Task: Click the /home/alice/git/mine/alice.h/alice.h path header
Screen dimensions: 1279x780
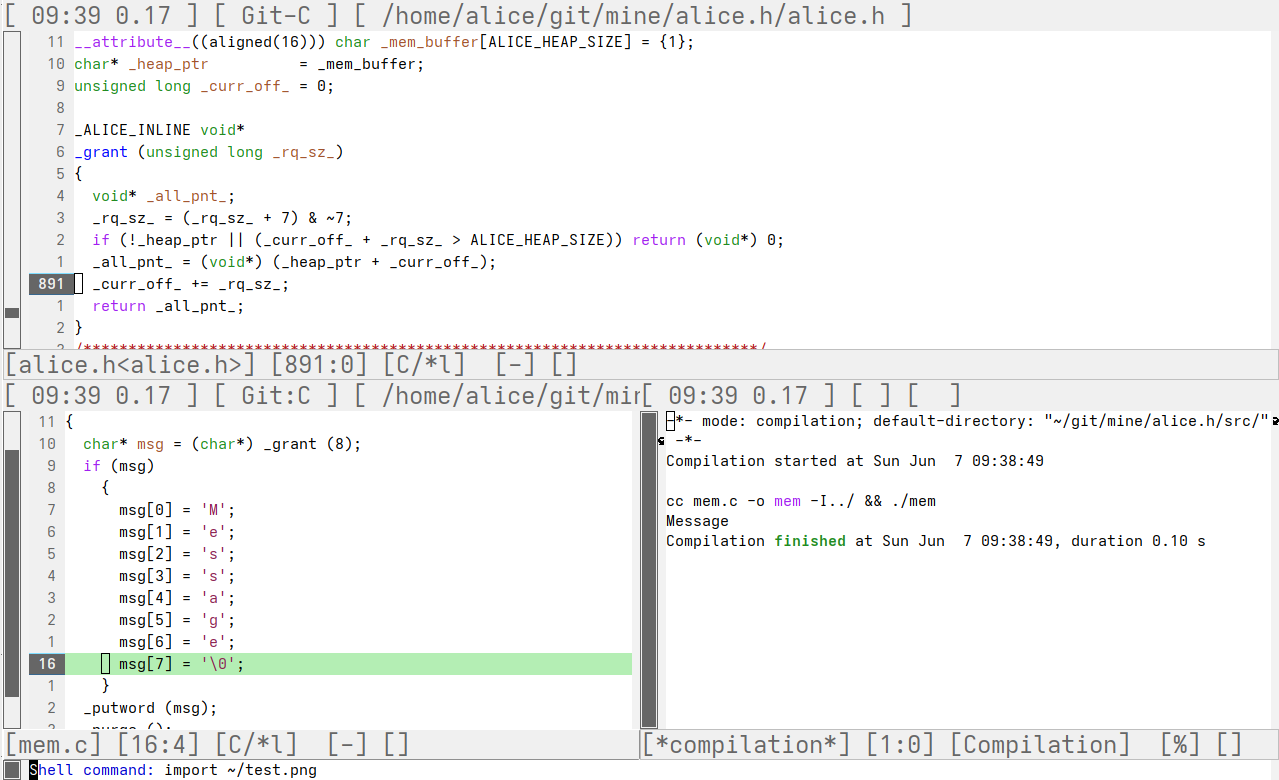Action: tap(633, 15)
